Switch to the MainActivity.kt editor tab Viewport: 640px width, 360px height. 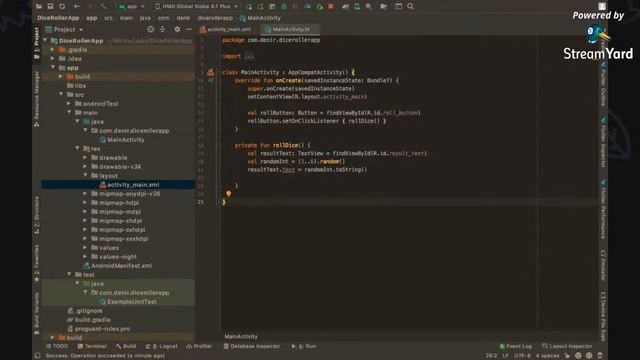click(291, 29)
